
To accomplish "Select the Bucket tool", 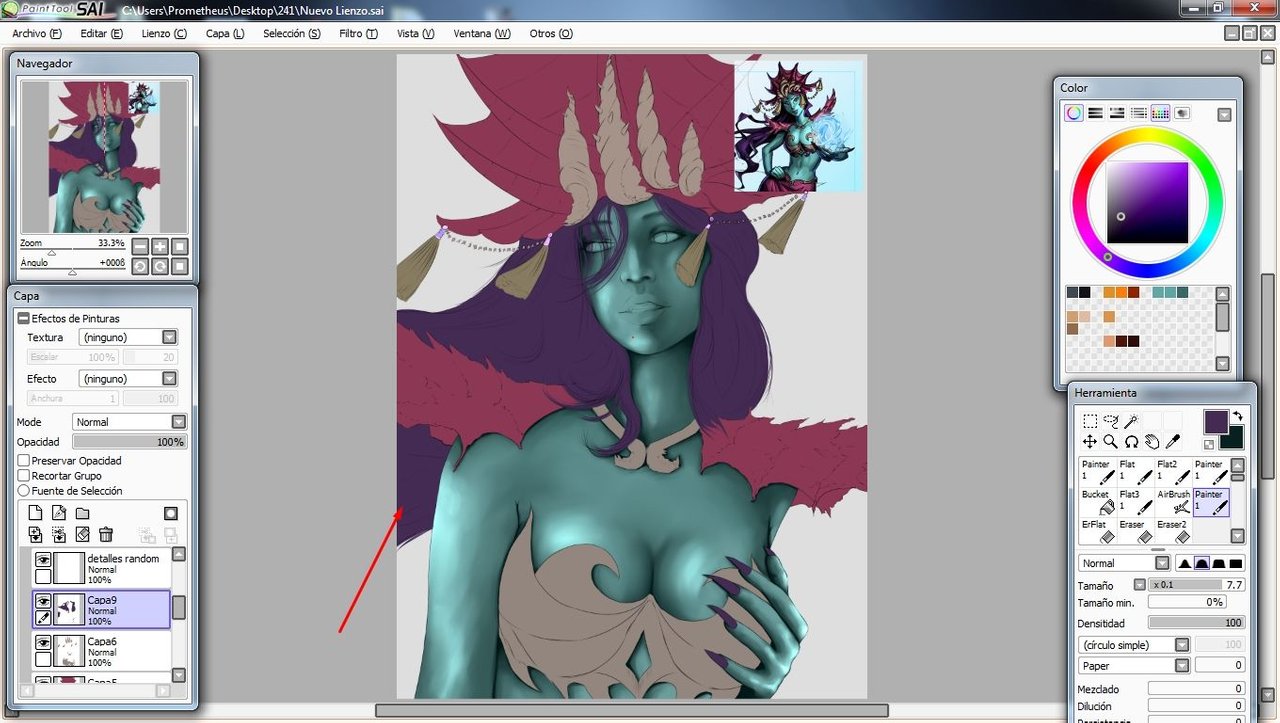I will tap(1097, 501).
